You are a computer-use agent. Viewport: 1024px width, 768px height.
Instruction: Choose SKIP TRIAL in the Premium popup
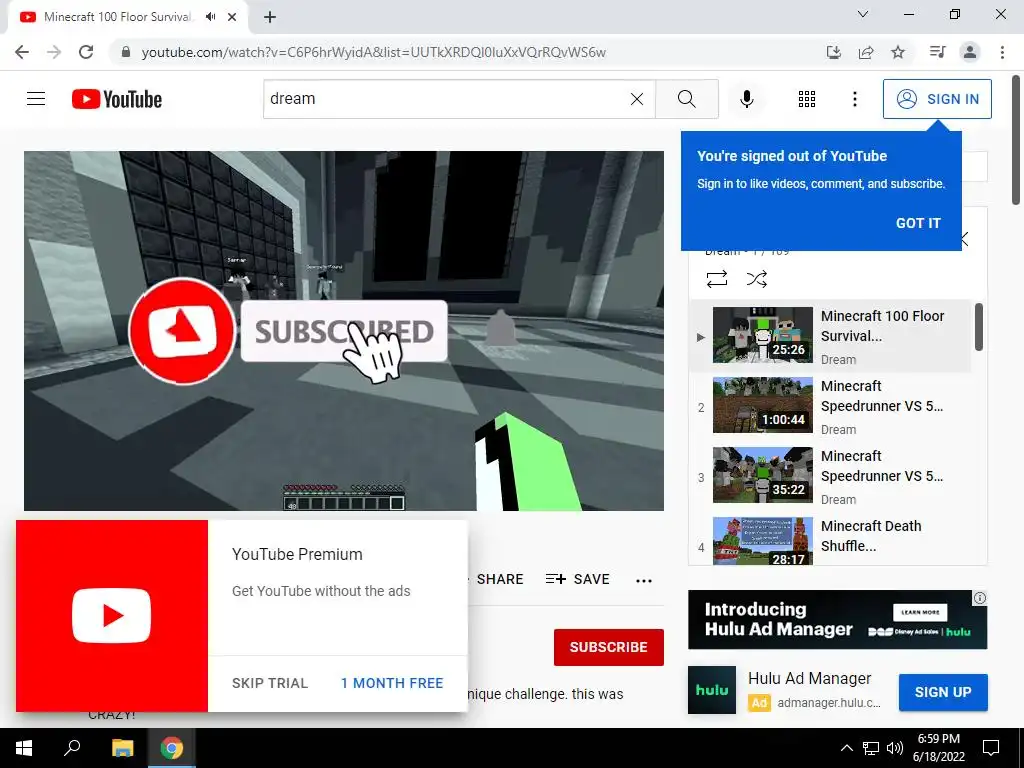tap(270, 683)
